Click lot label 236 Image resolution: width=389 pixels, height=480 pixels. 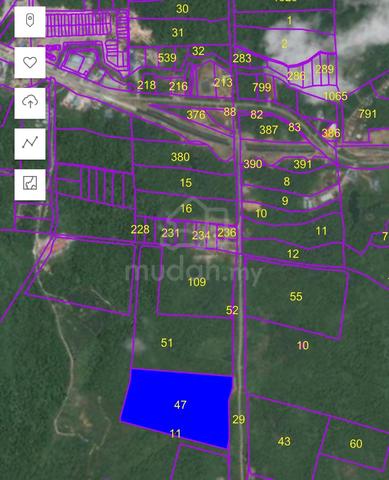227,232
